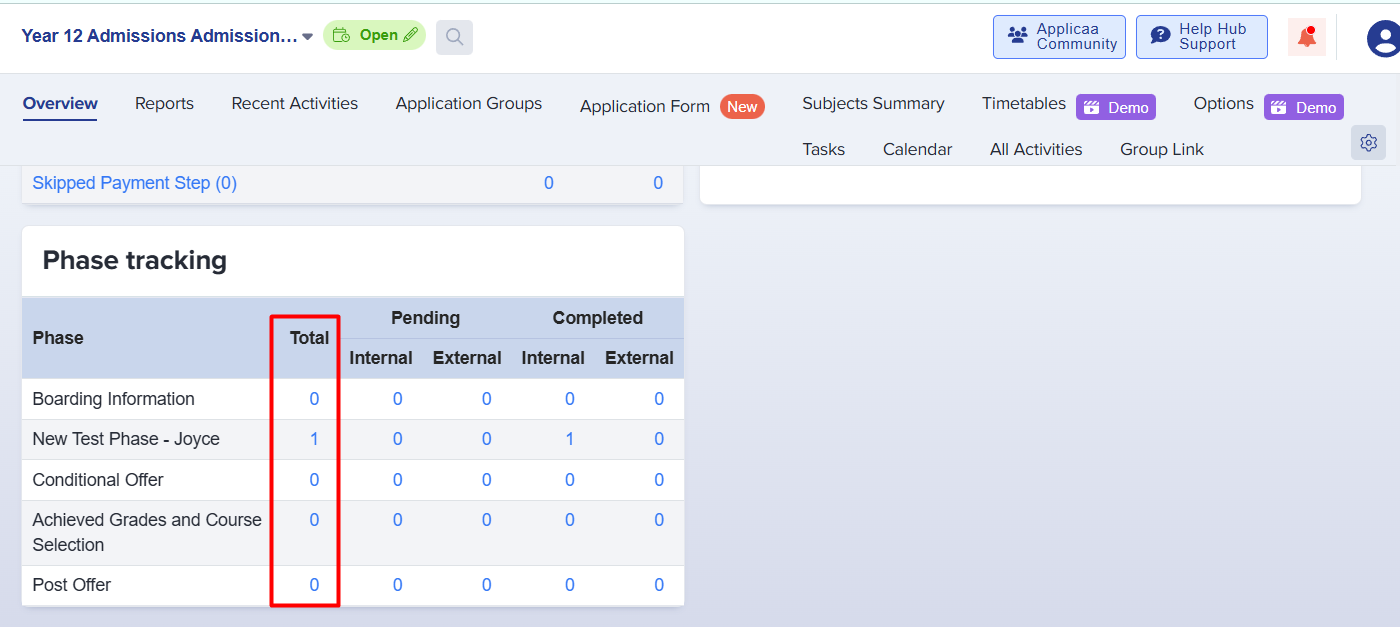The image size is (1400, 627).
Task: Click New Test Phase - Joyce total count
Action: click(314, 439)
